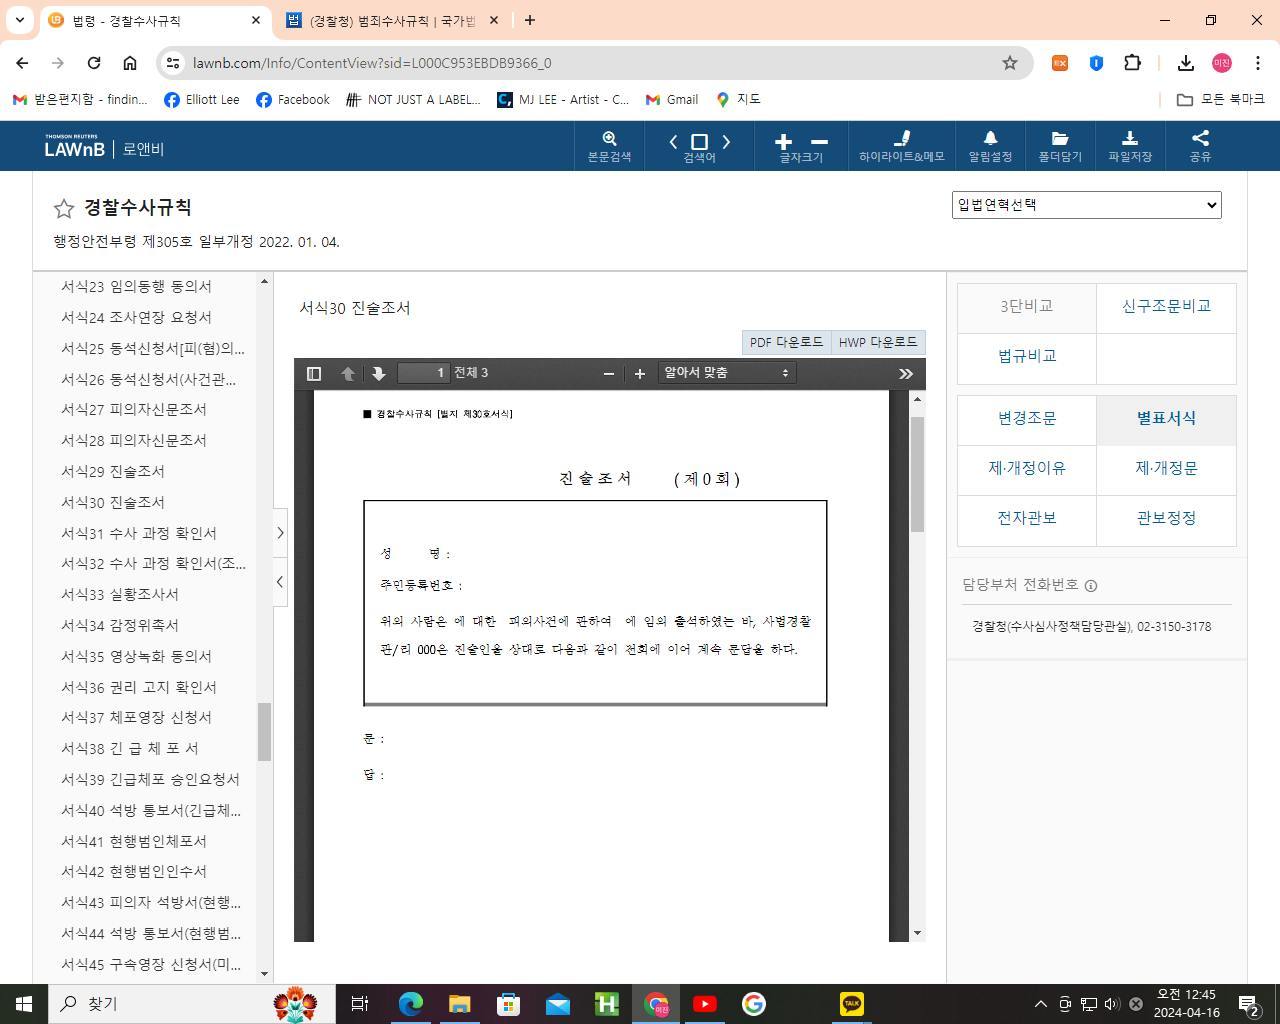Click the PDF 다운로드 button
This screenshot has height=1024, width=1280.
[786, 342]
